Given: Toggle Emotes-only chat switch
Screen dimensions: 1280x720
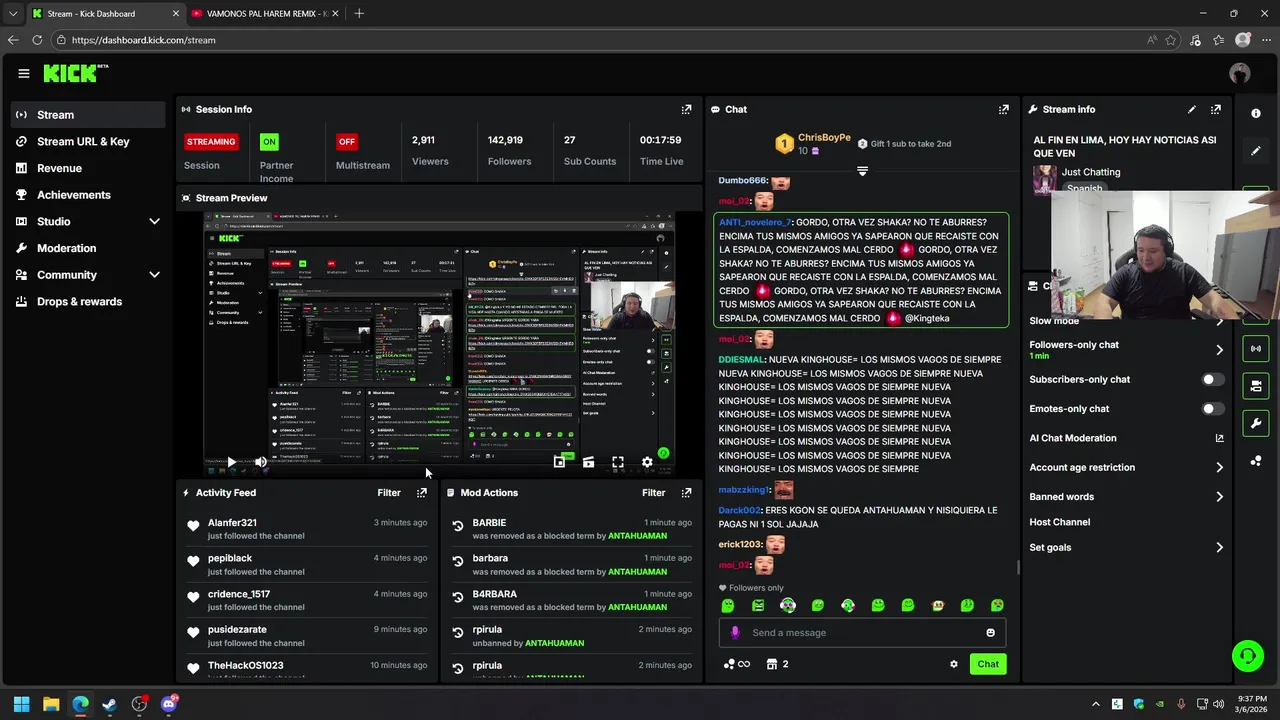Looking at the screenshot, I should tap(1212, 409).
